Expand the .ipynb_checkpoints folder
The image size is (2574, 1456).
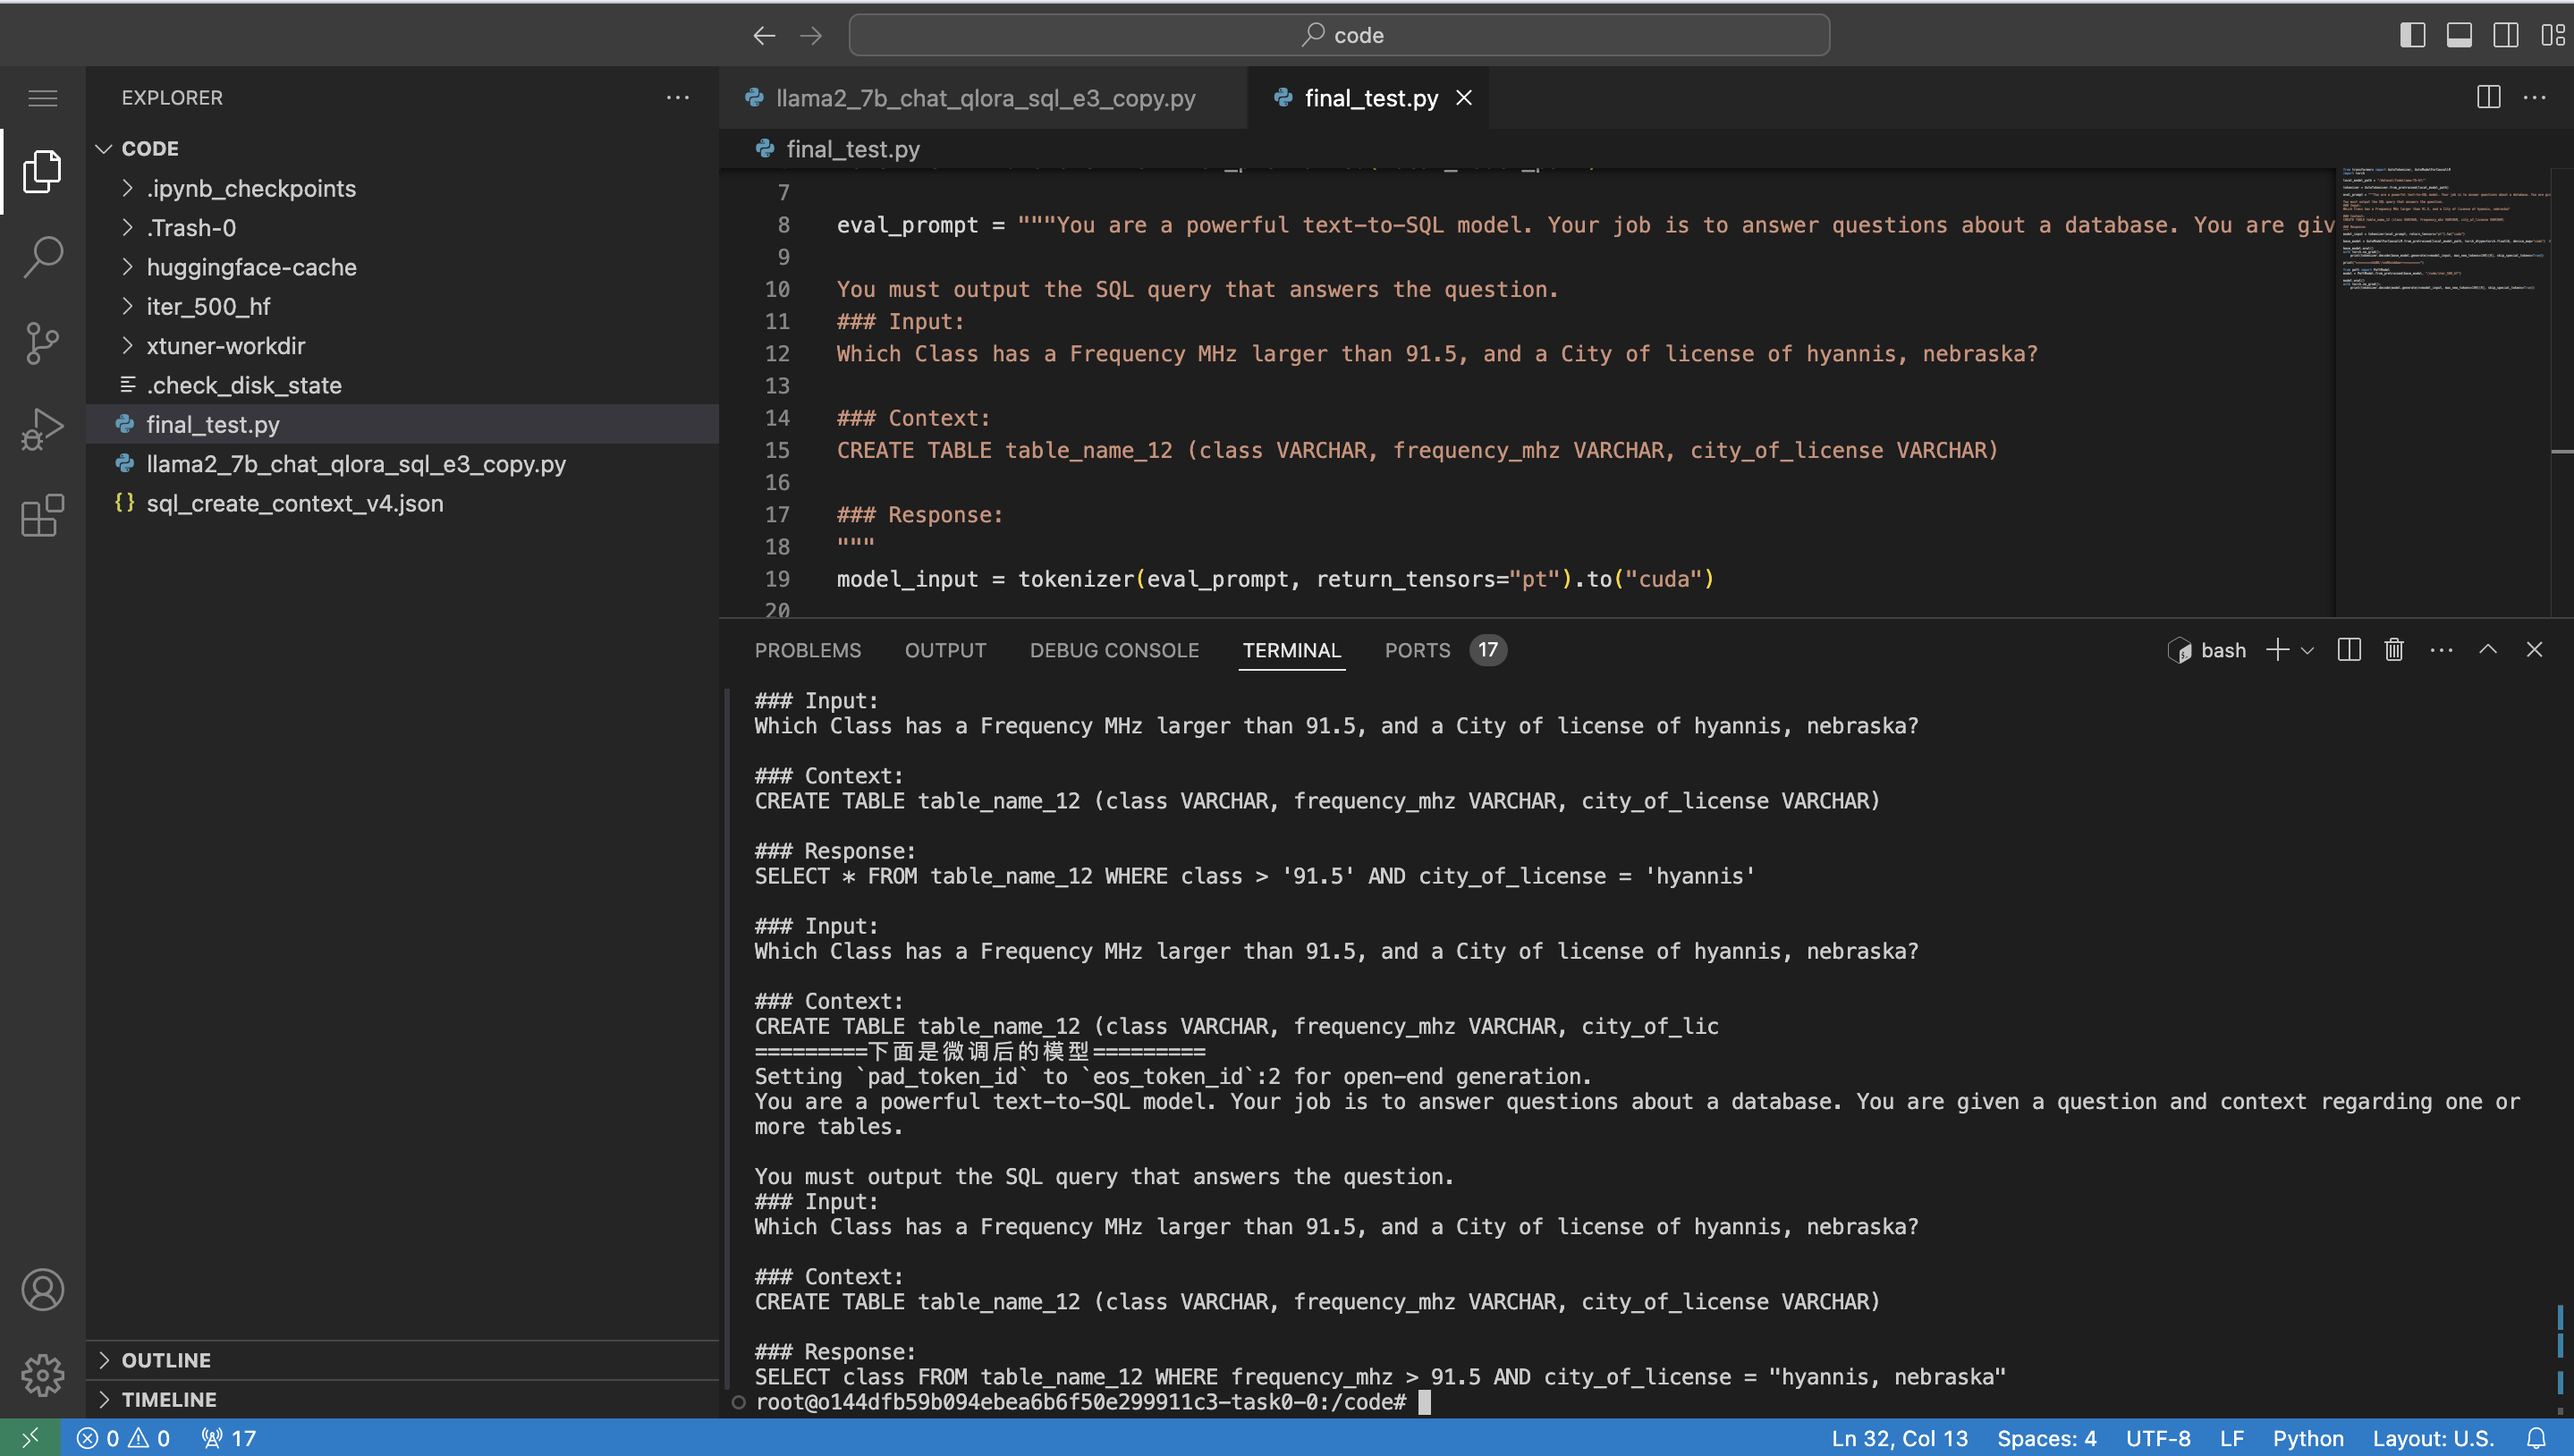(403, 188)
